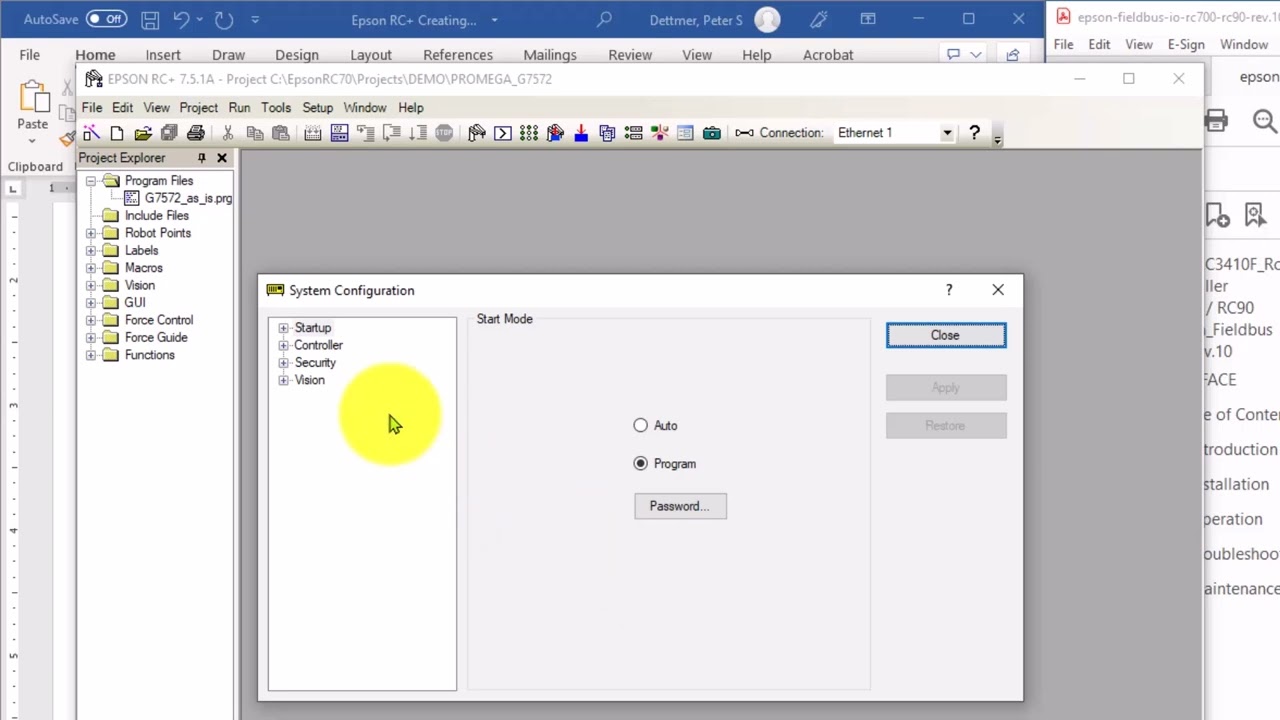
Task: Switch to the Mailings tab in Word
Action: pyautogui.click(x=550, y=55)
